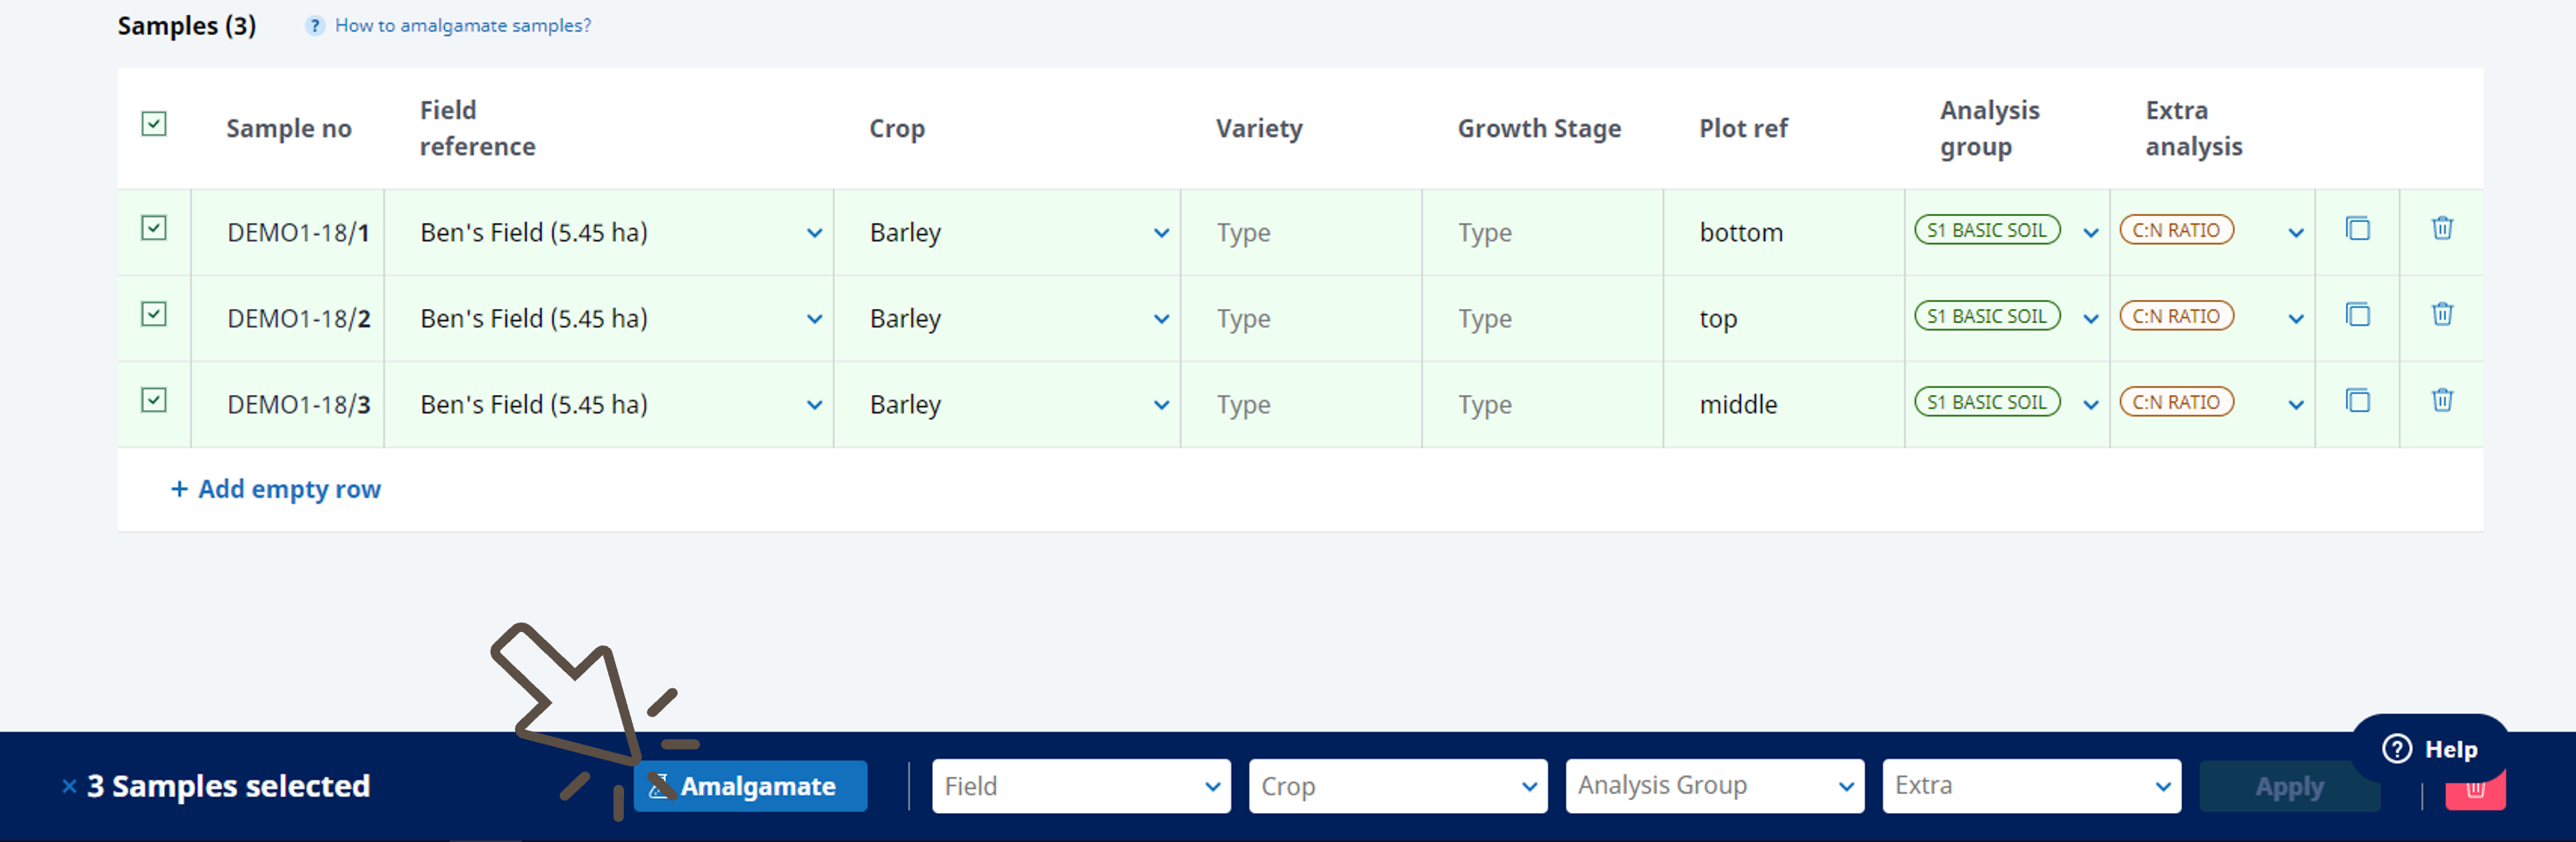Screen dimensions: 2576x842
Task: Click the Amalgamate button
Action: 750,786
